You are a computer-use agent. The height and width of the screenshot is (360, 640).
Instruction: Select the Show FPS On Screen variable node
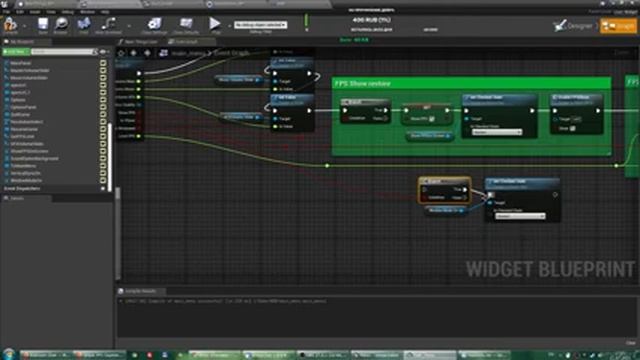click(x=429, y=136)
